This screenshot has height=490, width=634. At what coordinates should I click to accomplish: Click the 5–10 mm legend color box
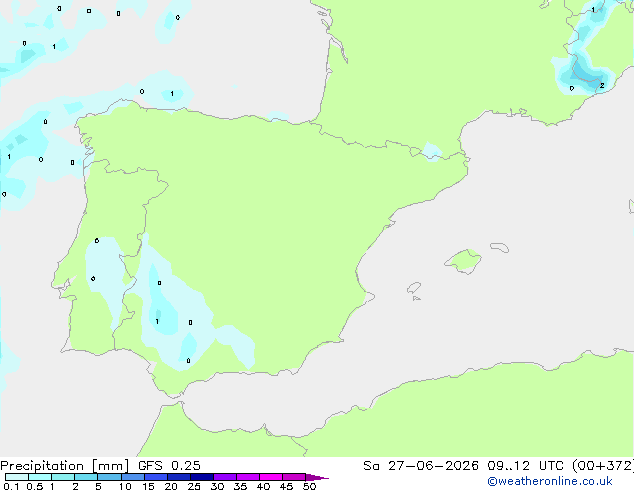pyautogui.click(x=110, y=477)
